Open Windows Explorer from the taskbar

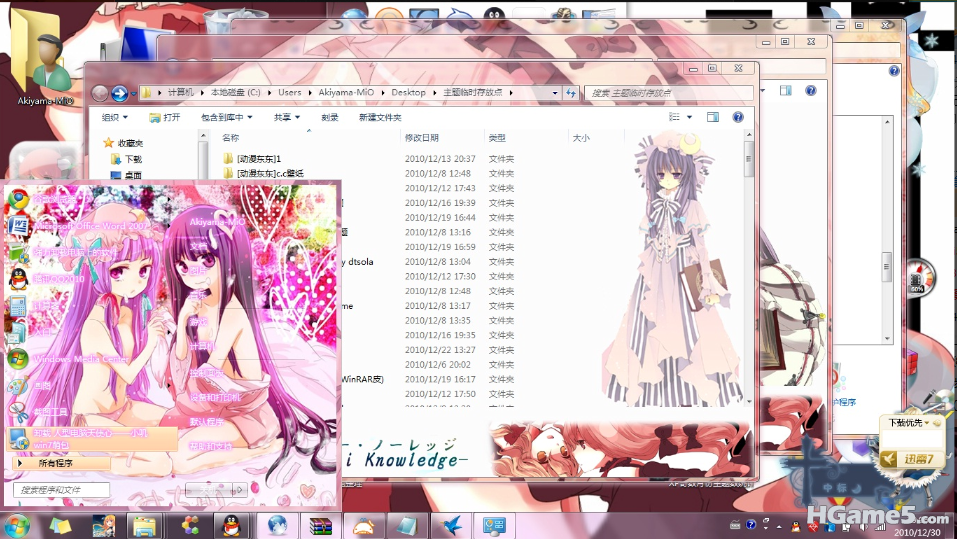[145, 526]
